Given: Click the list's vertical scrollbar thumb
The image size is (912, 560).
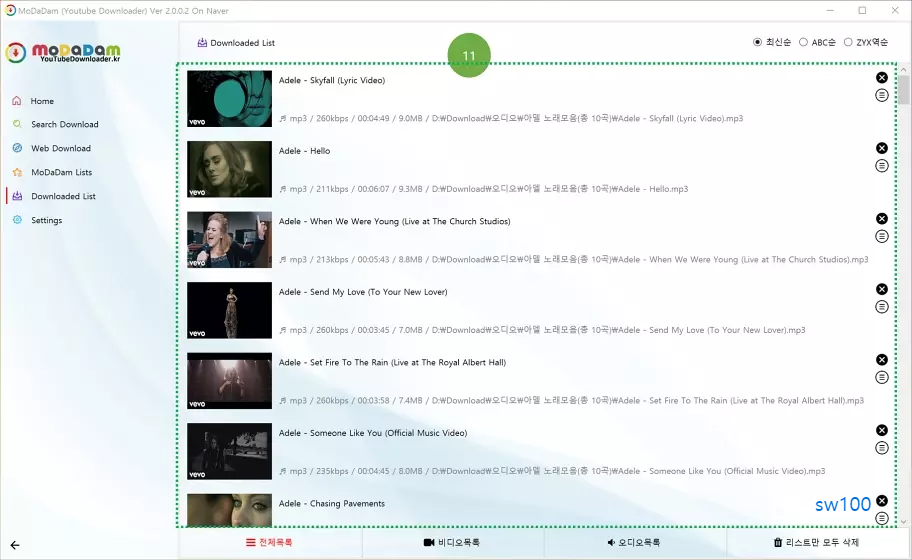Looking at the screenshot, I should pyautogui.click(x=903, y=90).
